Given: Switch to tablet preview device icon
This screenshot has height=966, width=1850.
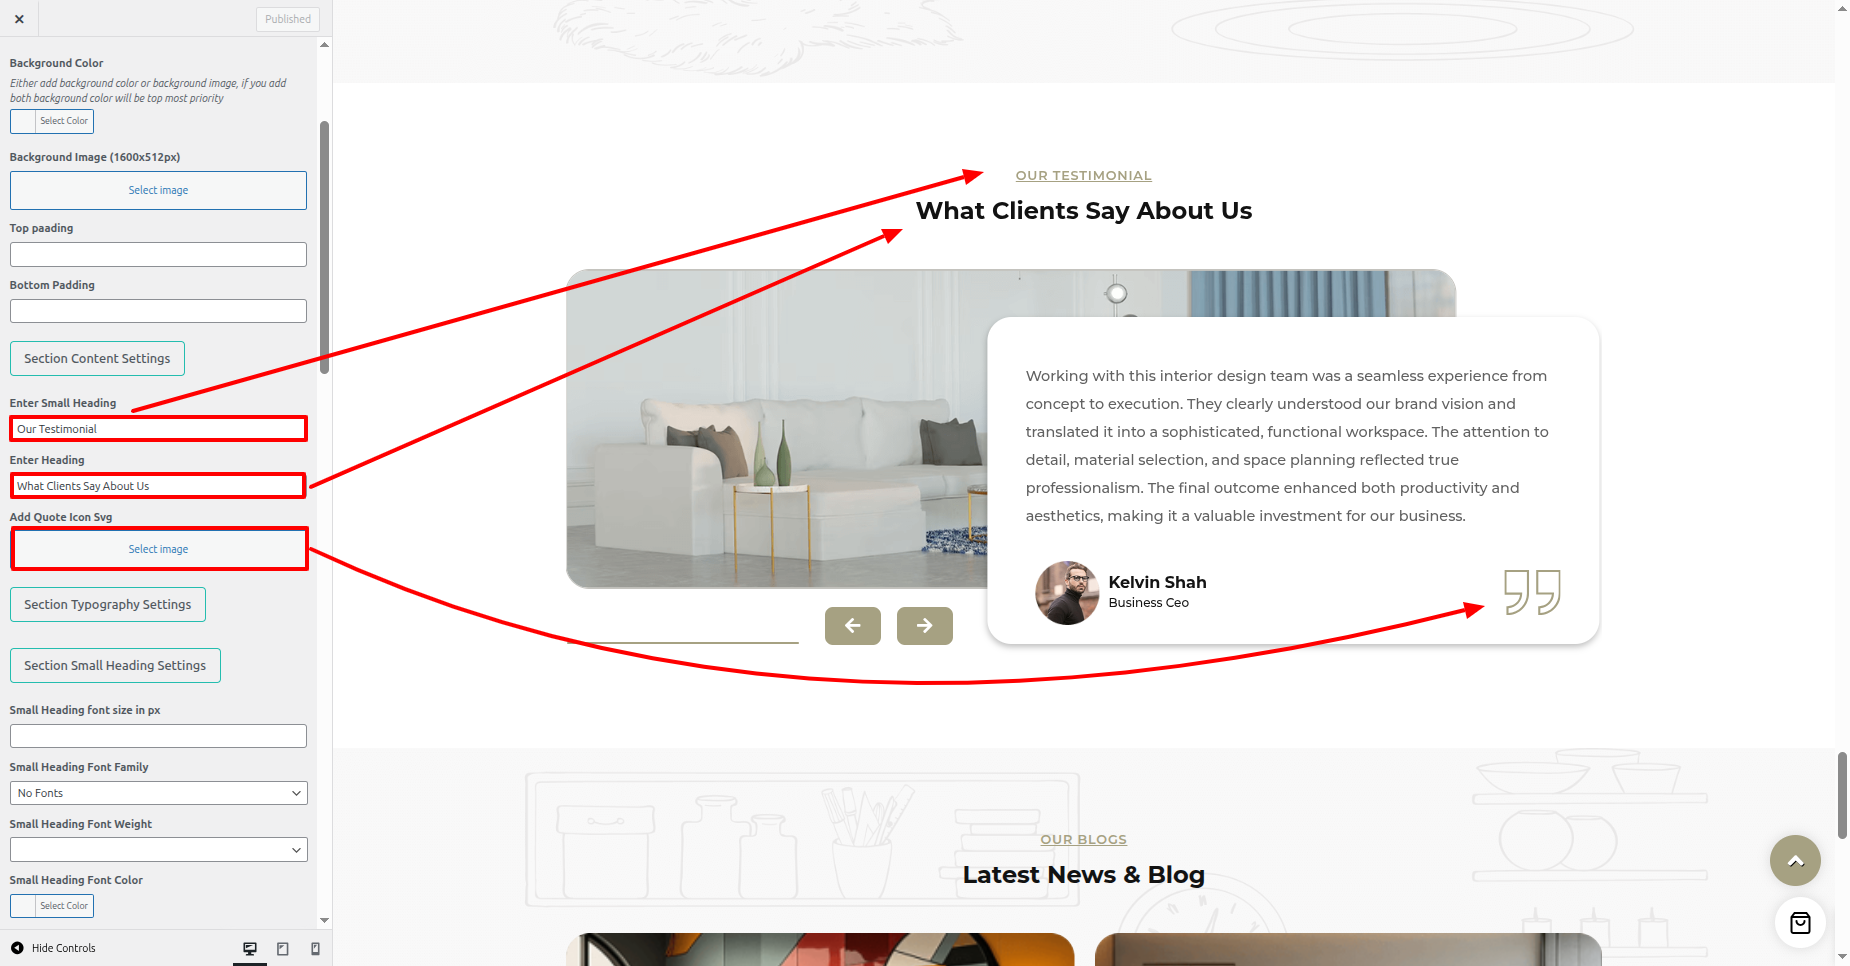Looking at the screenshot, I should 283,949.
